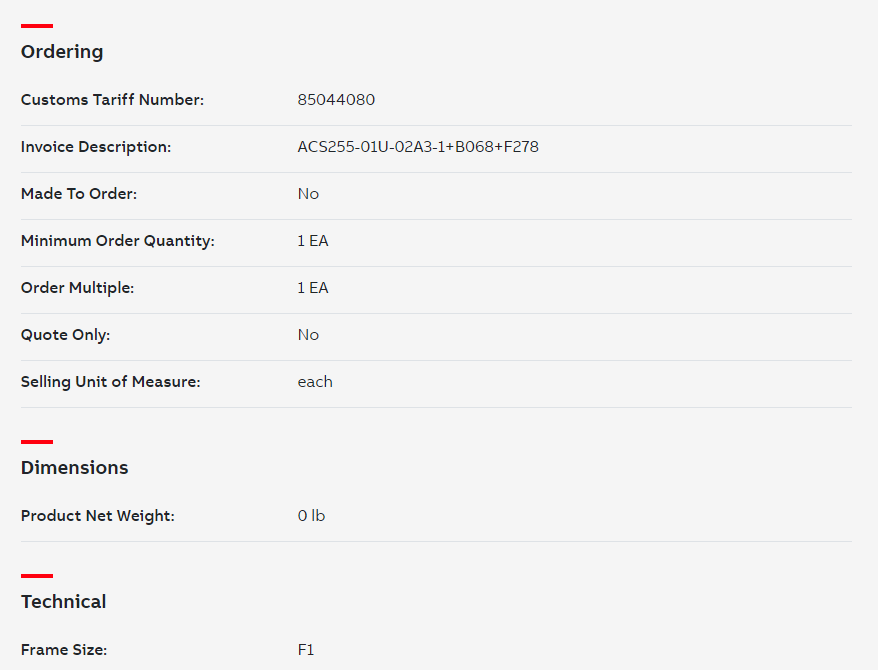Click invoice description ACS255-01U-02A3-1+B068+F278 value

tap(418, 147)
